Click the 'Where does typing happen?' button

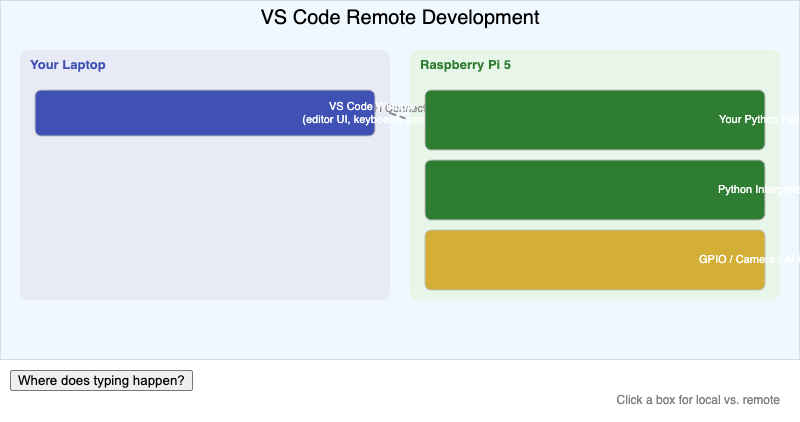(102, 381)
